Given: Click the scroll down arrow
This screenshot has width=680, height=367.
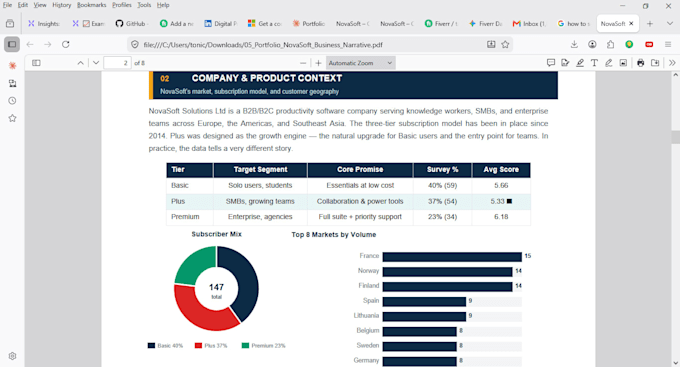Looking at the screenshot, I should click(x=676, y=363).
